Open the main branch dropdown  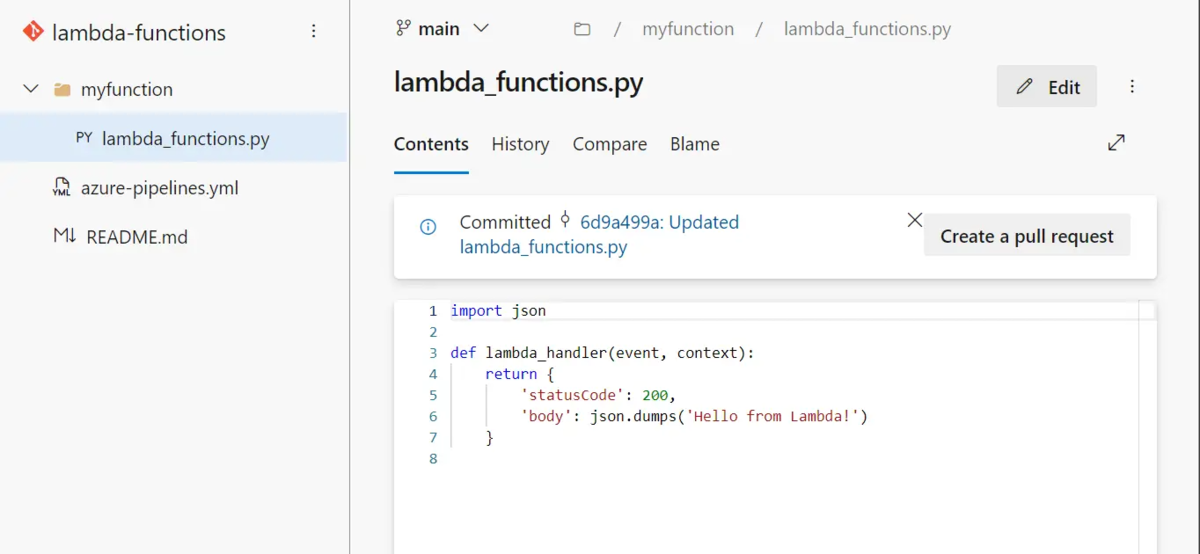tap(443, 29)
